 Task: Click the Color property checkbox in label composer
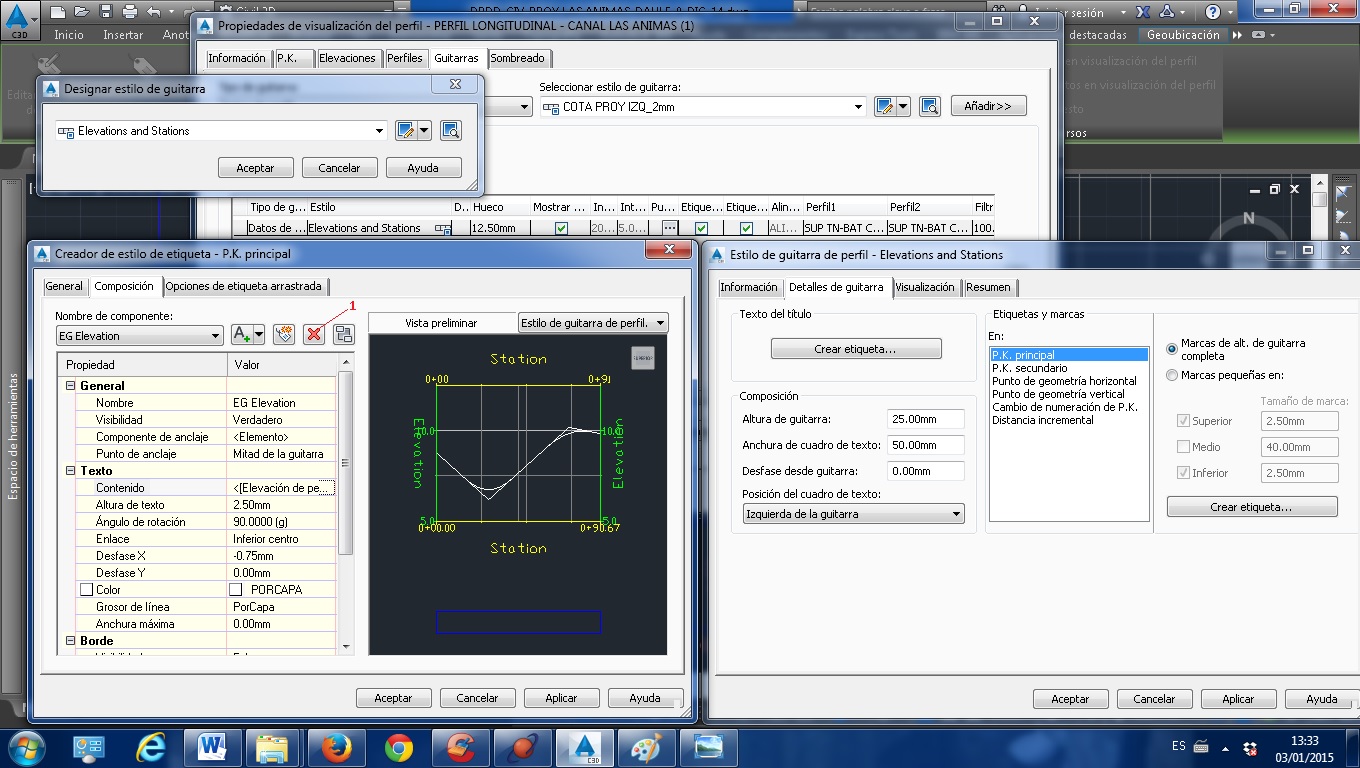point(86,590)
